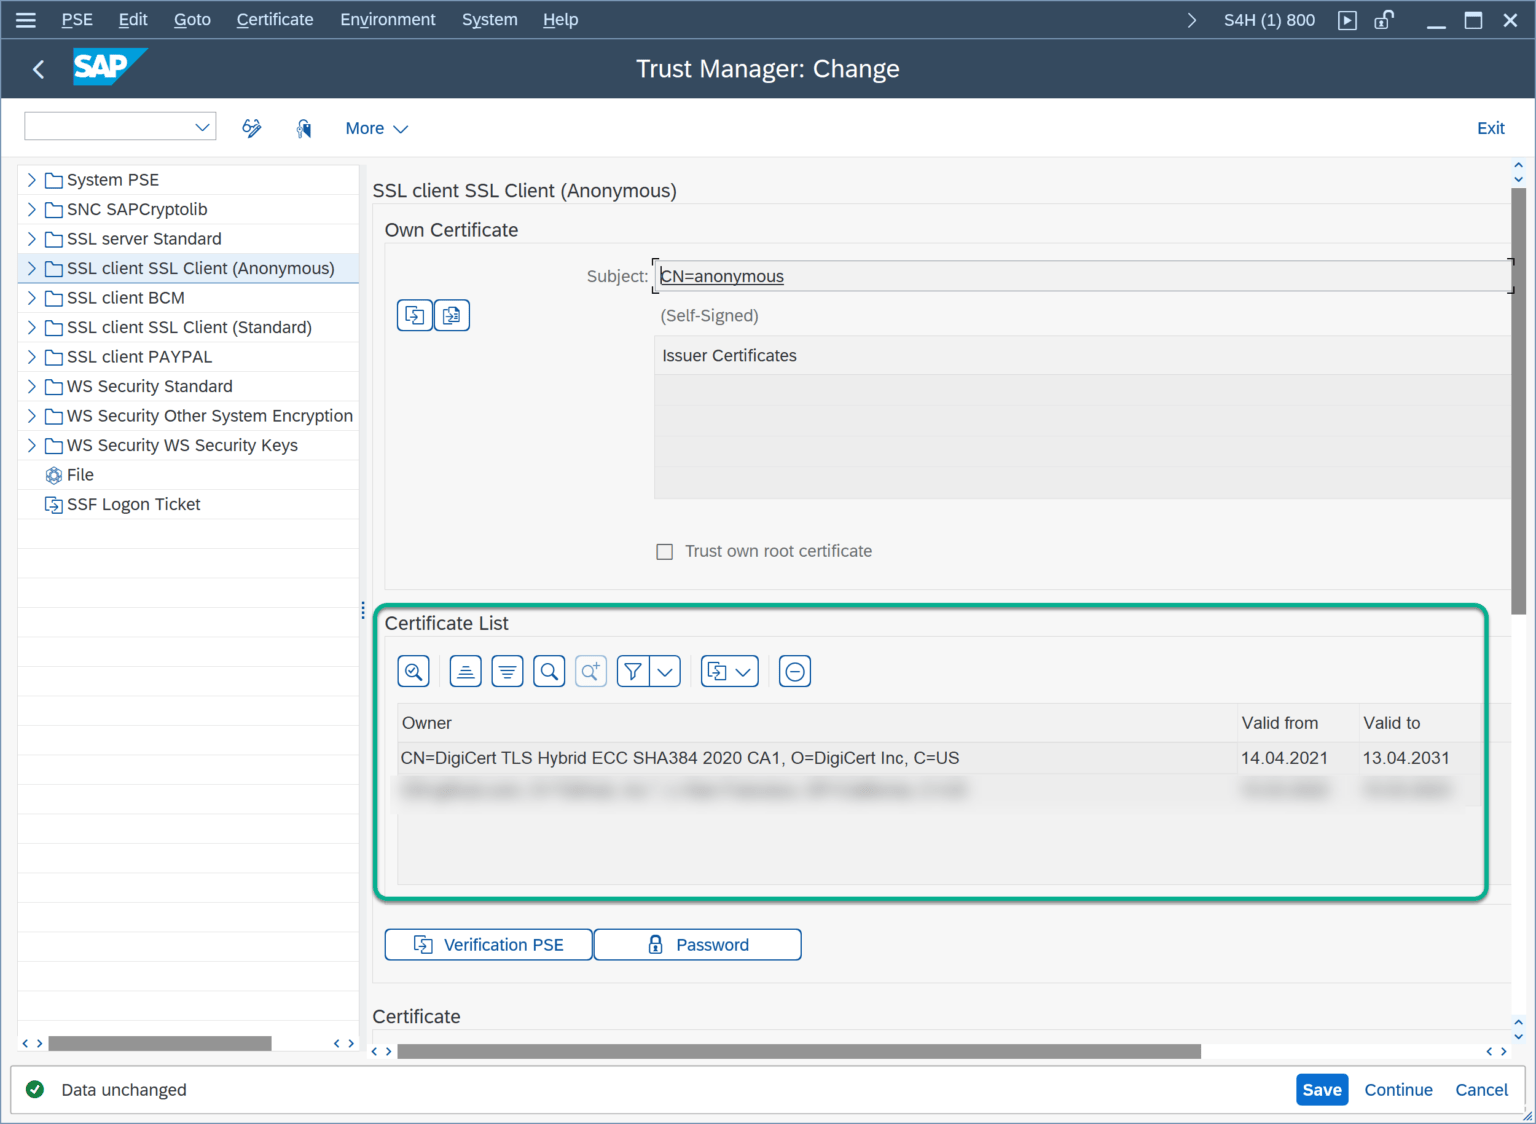Click the search icon in Certificate List toolbar

pyautogui.click(x=549, y=671)
